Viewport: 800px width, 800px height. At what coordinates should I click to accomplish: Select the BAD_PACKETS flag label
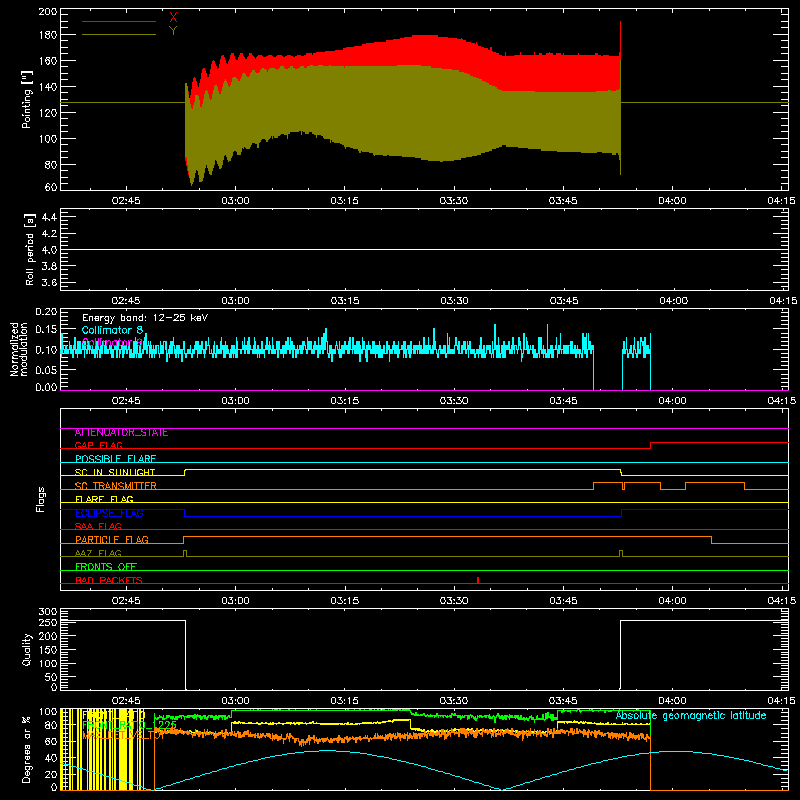pyautogui.click(x=109, y=580)
